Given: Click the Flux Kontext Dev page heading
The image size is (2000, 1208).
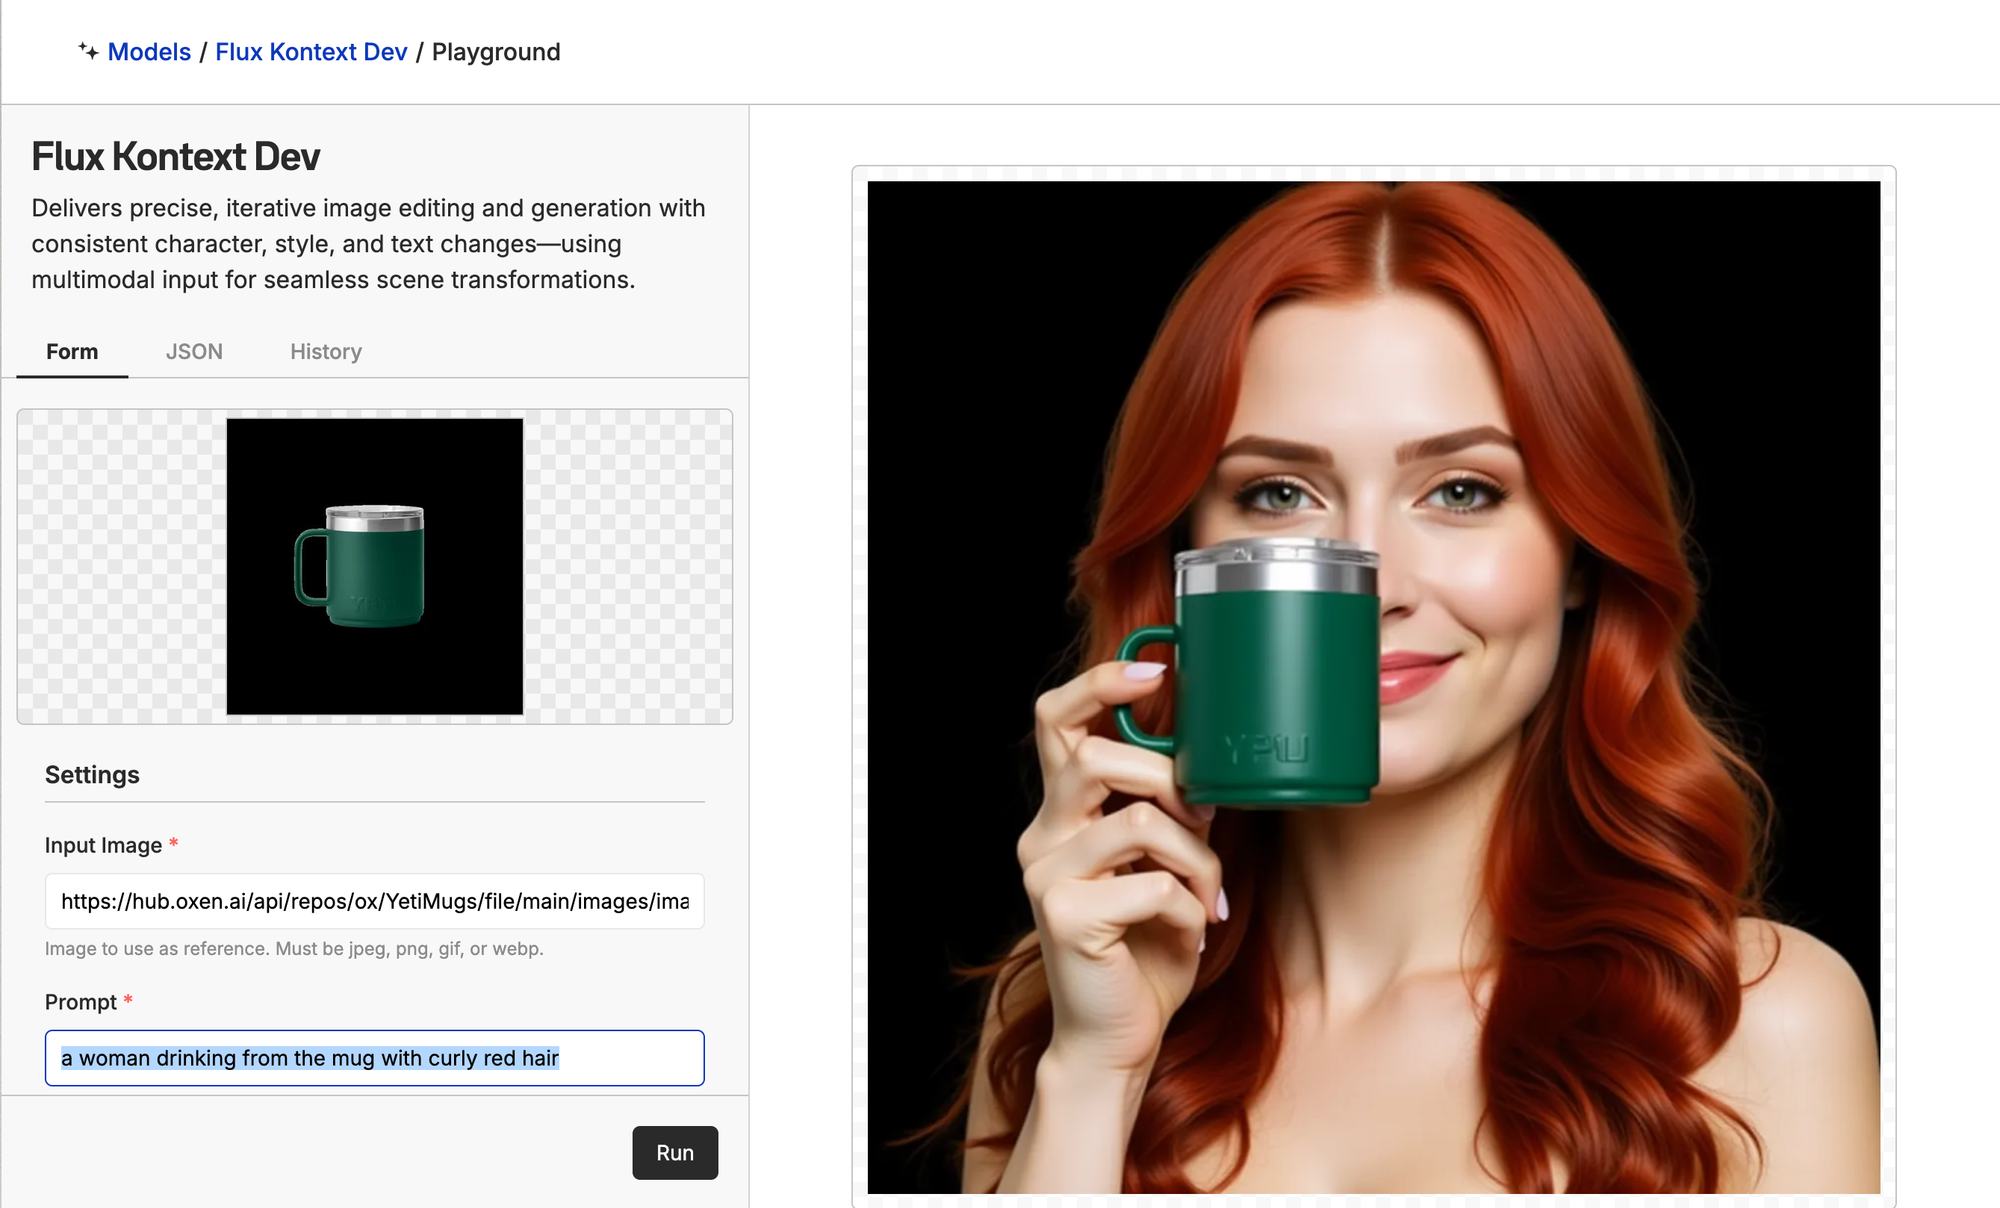Looking at the screenshot, I should coord(176,157).
